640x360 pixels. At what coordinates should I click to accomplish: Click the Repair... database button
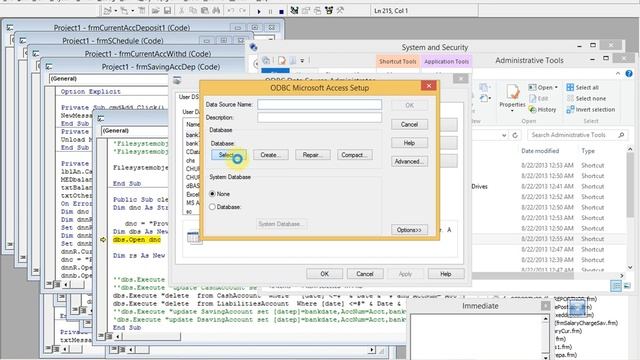click(x=313, y=155)
